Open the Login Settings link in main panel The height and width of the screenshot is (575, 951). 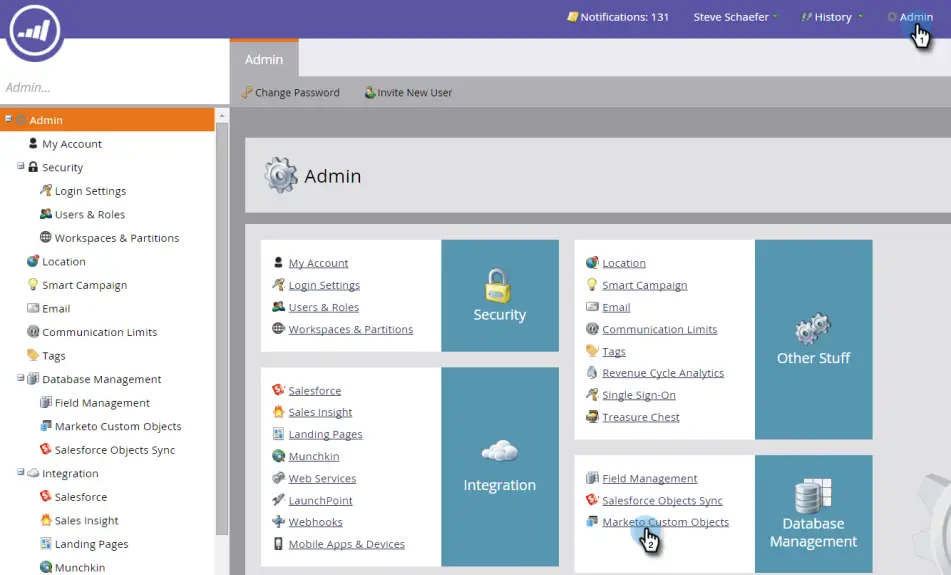click(324, 285)
